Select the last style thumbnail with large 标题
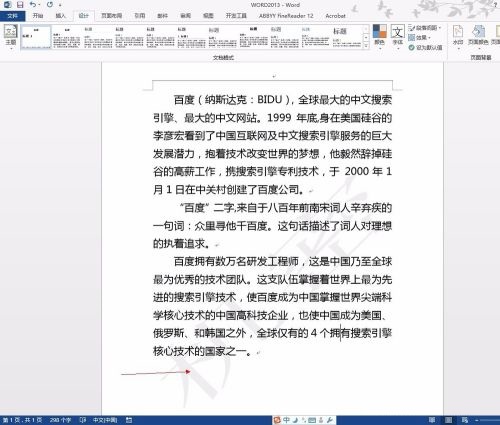Screen dimensions: 500x425 [347, 37]
